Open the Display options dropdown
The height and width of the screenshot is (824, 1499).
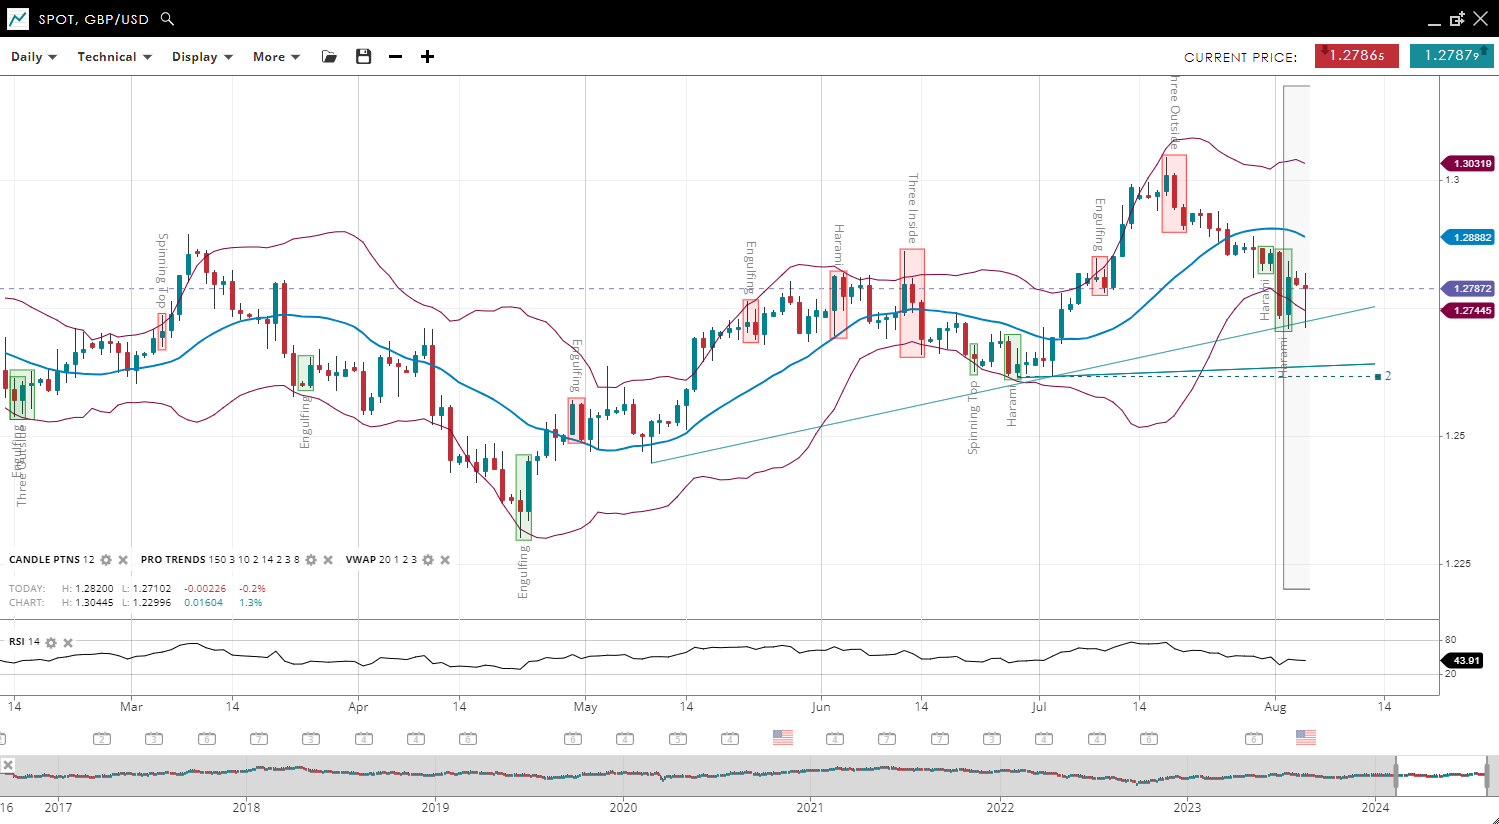(202, 57)
